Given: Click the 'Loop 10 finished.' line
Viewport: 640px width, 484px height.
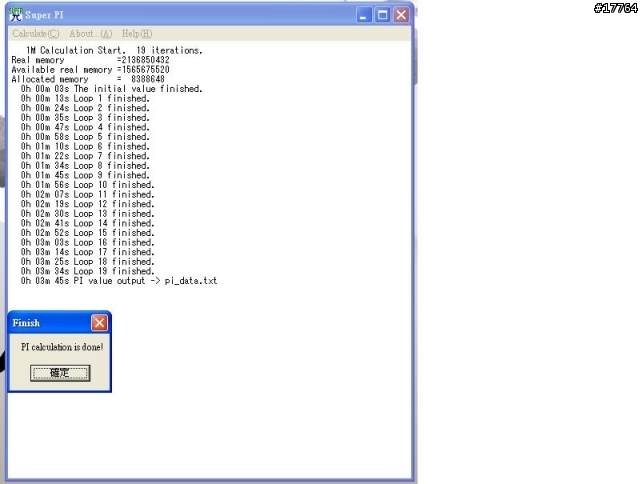Looking at the screenshot, I should (x=88, y=184).
